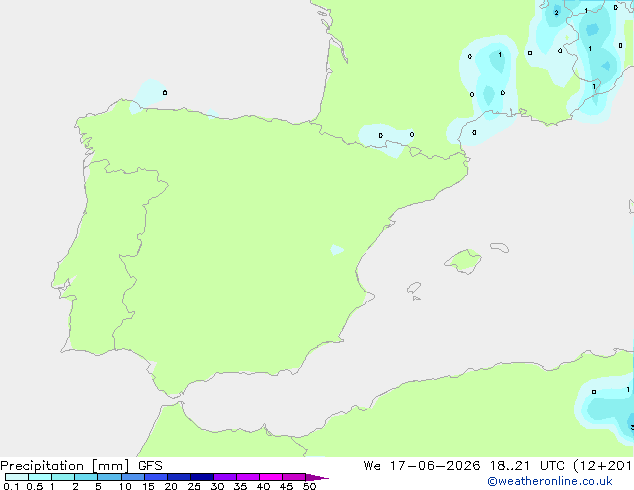Viewport: 634px width, 490px height.
Task: Click the '40' legend scale label
Action: coord(263,486)
